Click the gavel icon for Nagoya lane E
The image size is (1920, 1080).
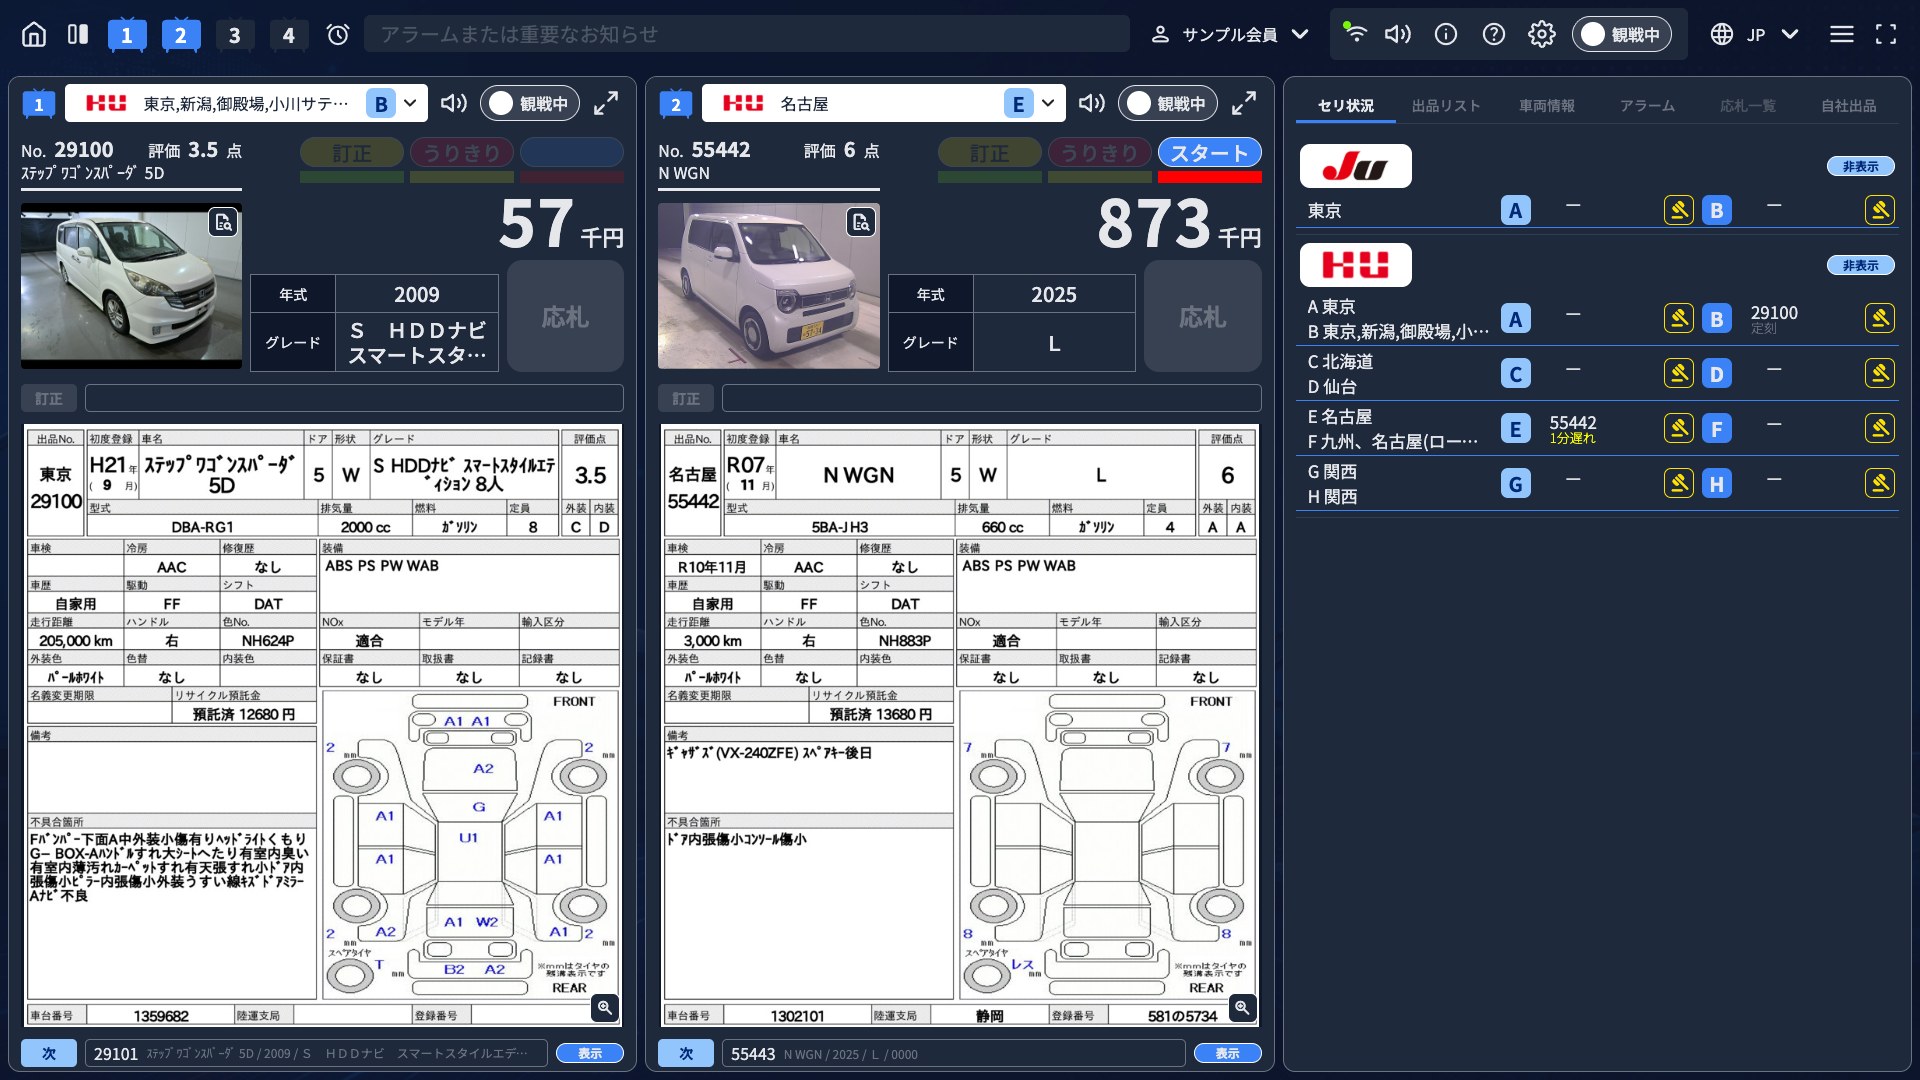pos(1679,428)
